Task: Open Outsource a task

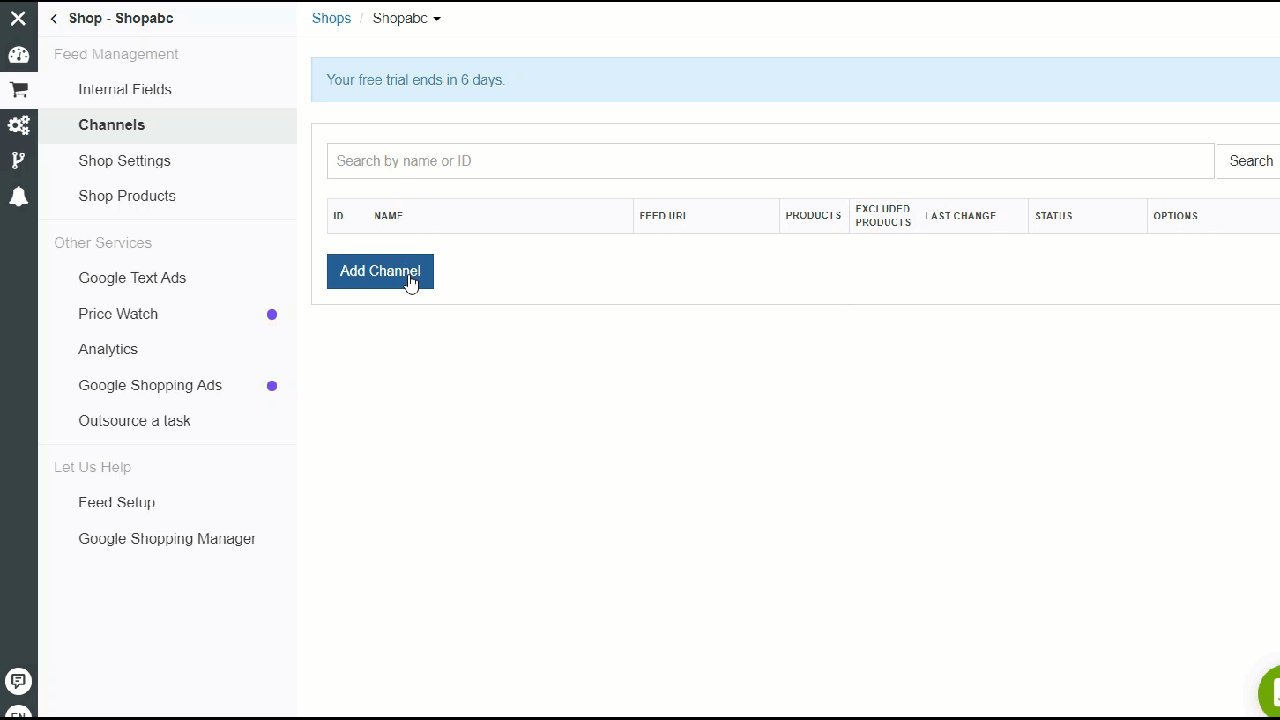Action: pyautogui.click(x=134, y=421)
